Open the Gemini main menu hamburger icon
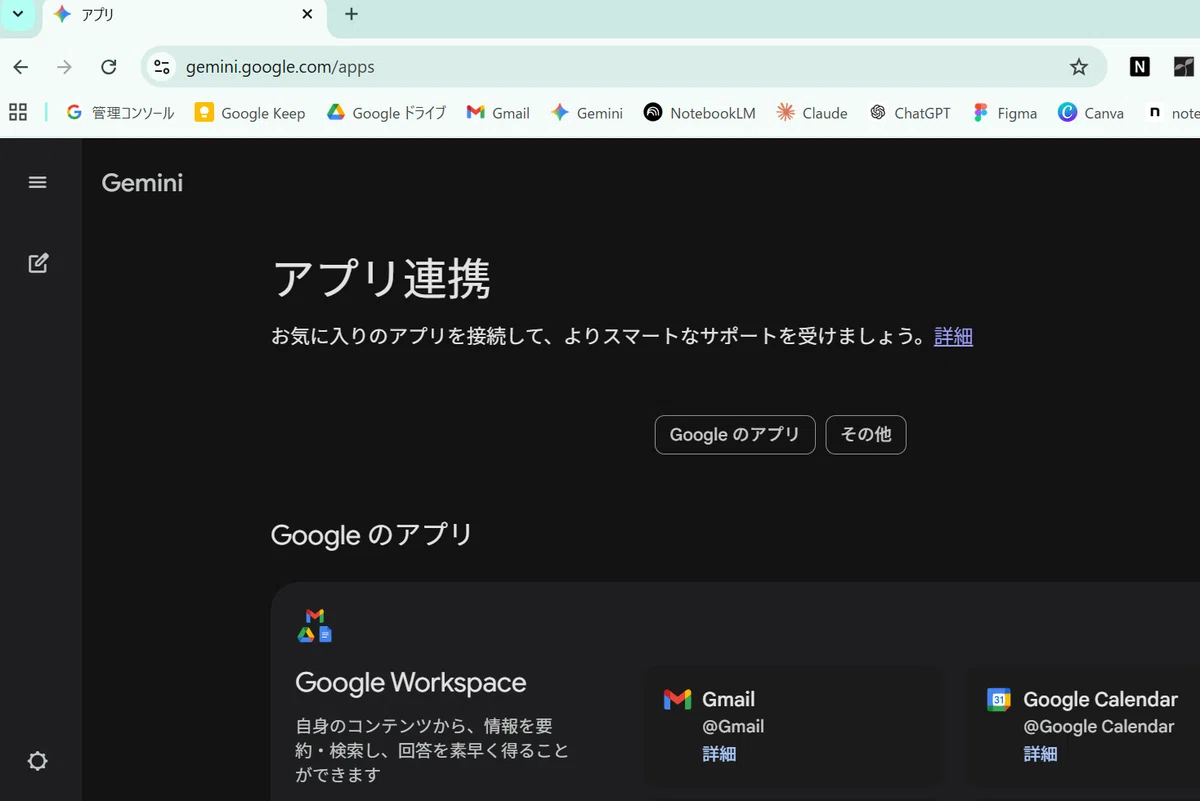This screenshot has height=801, width=1200. (38, 182)
